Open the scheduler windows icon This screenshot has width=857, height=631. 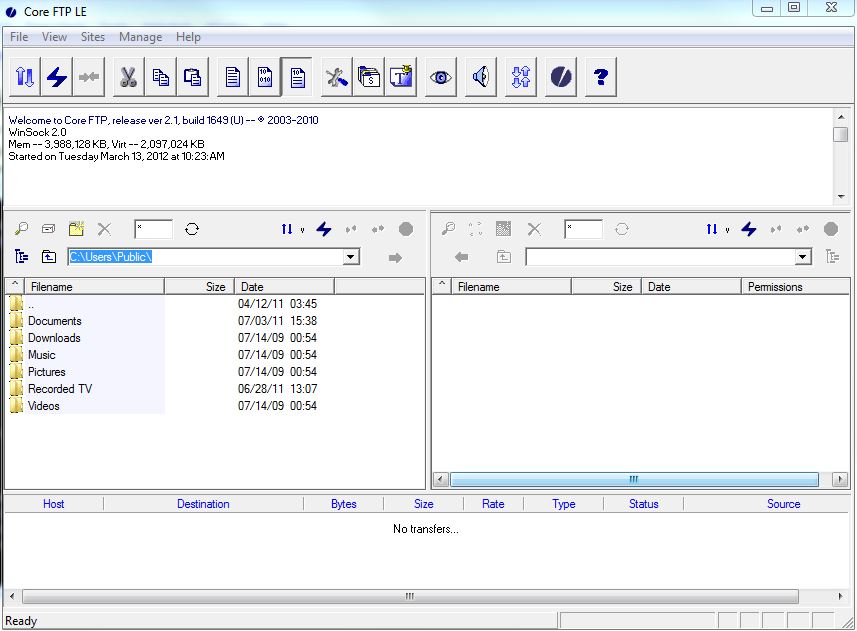tap(369, 77)
